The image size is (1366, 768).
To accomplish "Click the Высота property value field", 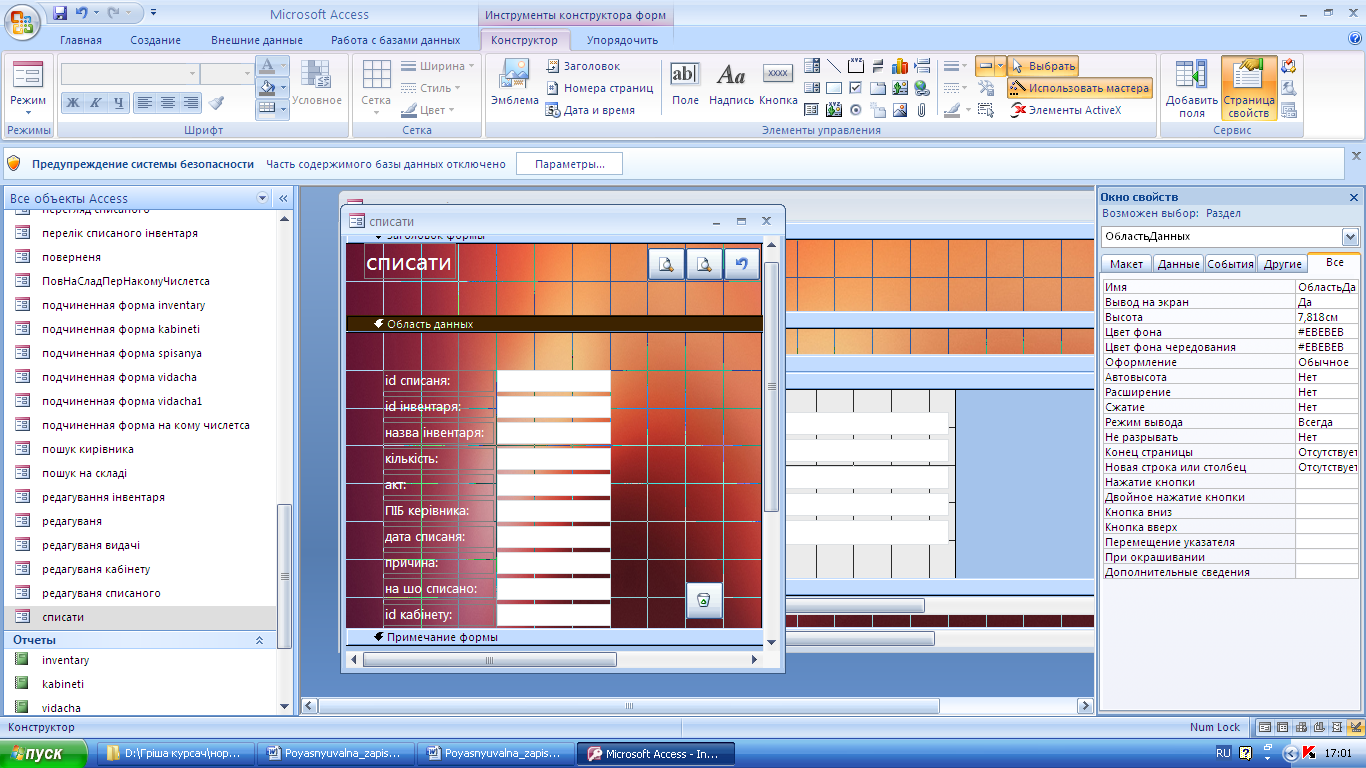I will [x=1328, y=317].
